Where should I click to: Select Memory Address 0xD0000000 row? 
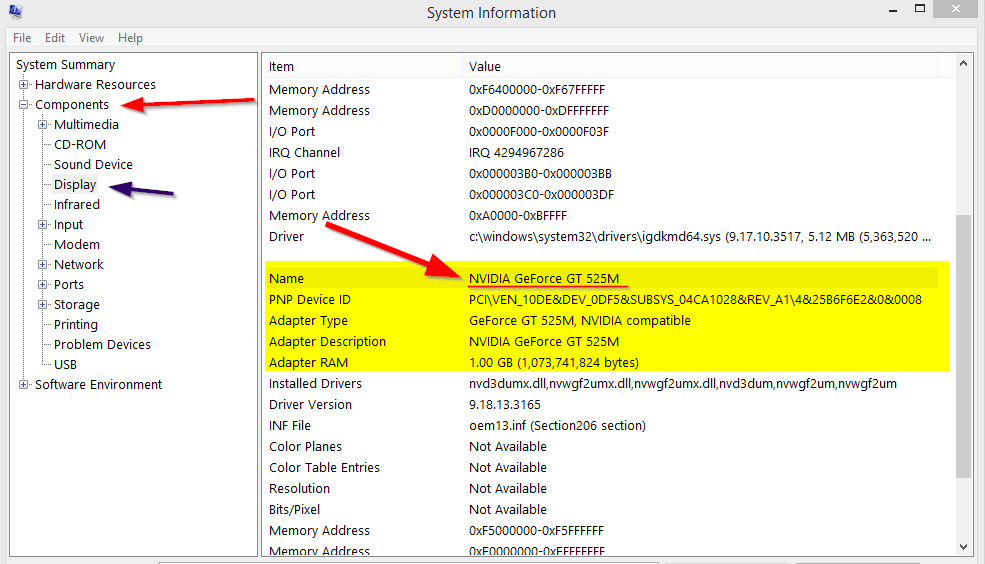602,111
